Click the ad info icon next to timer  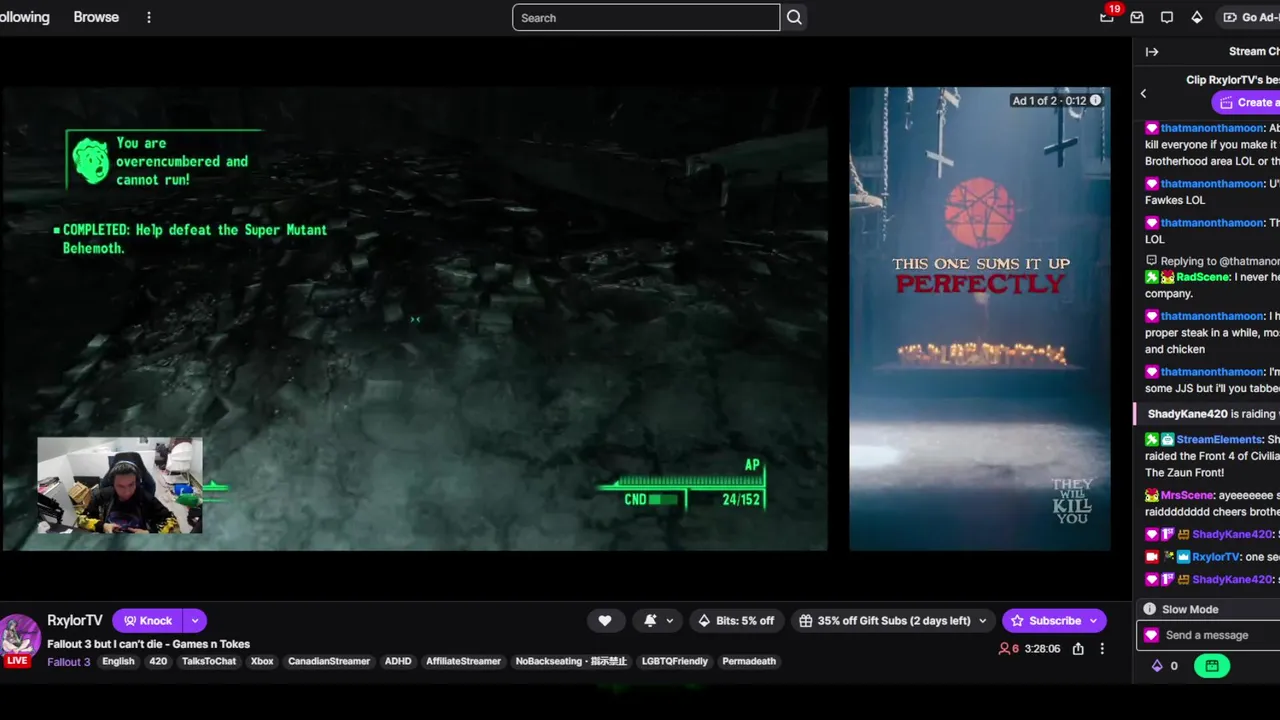point(1096,100)
